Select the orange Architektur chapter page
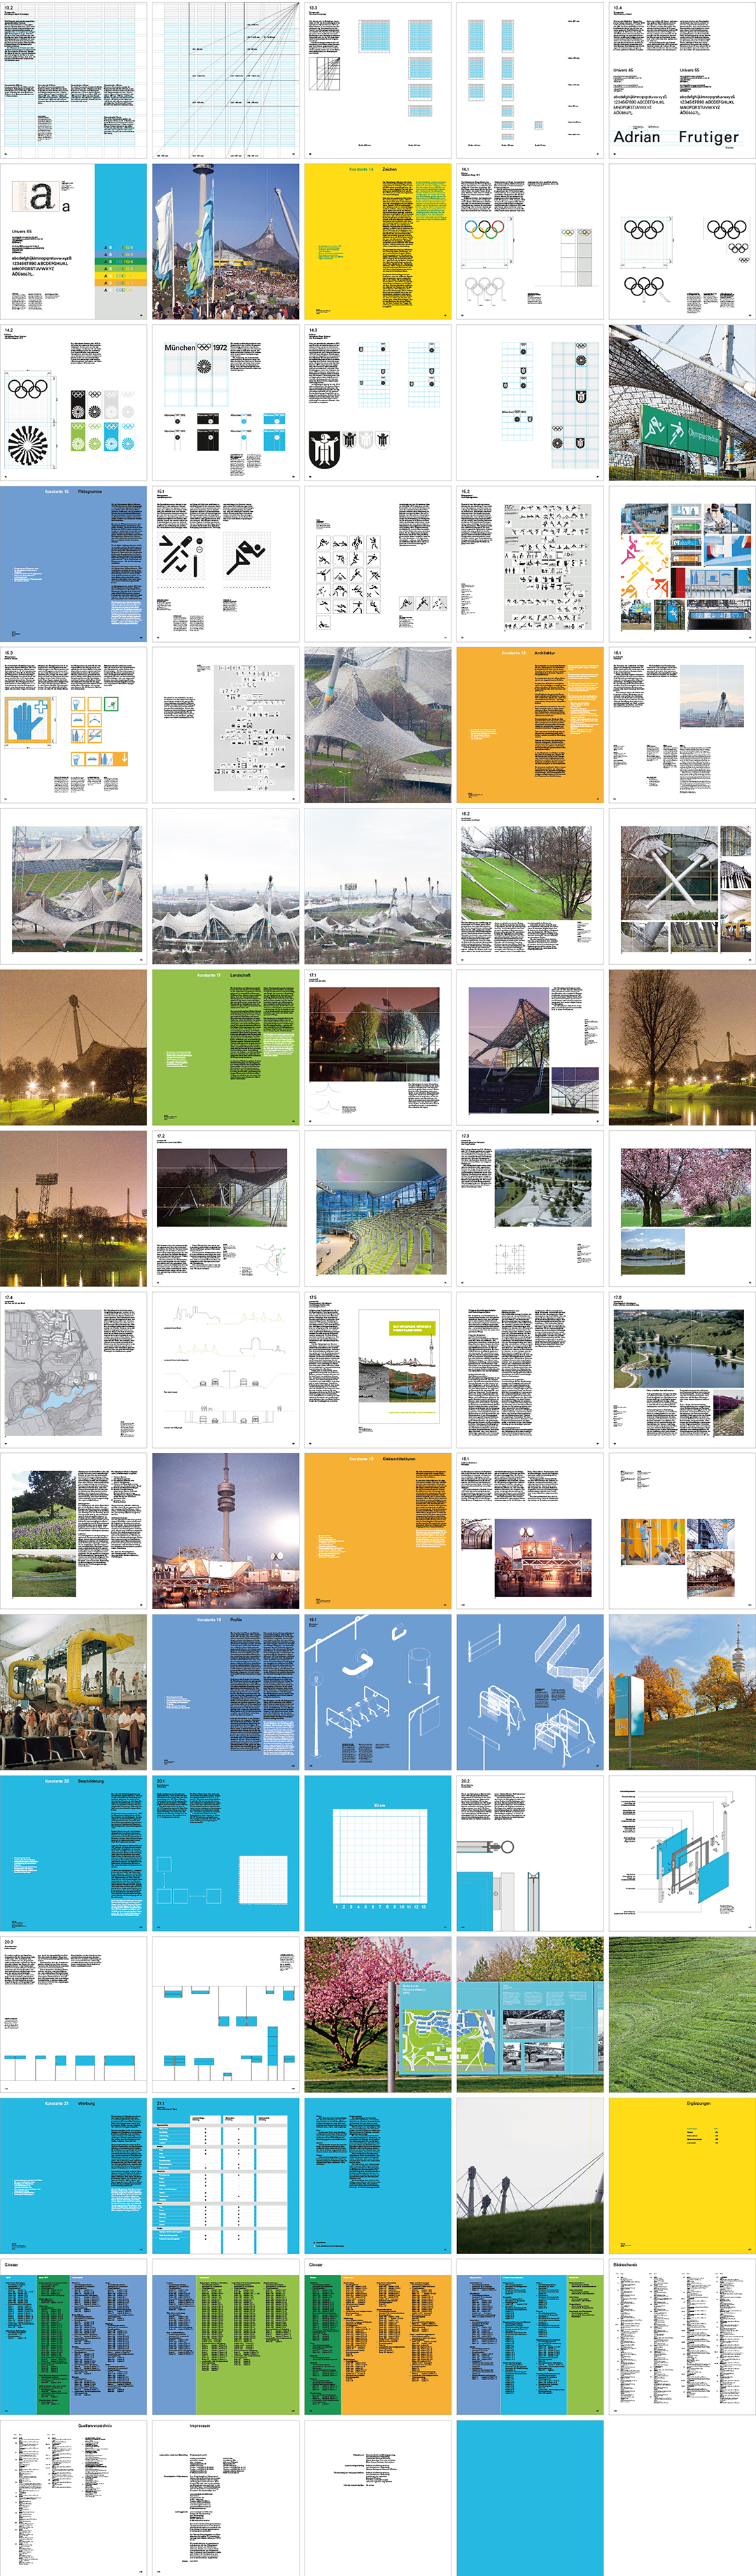The image size is (756, 2576). [529, 724]
